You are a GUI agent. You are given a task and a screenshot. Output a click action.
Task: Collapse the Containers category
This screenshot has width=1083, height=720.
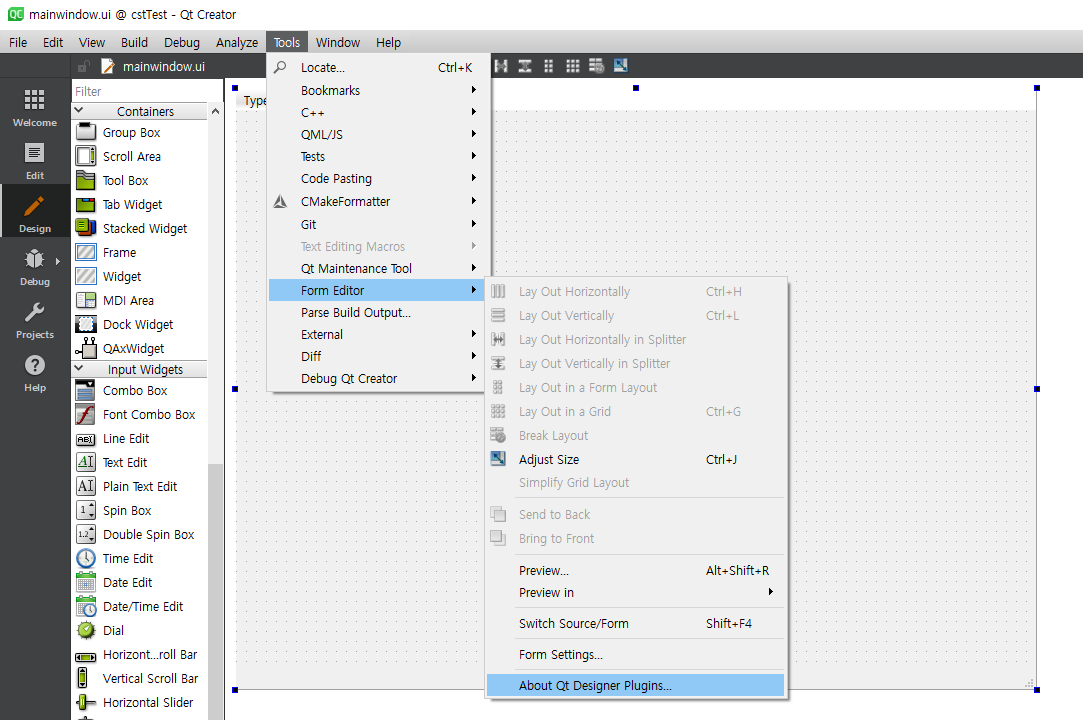pyautogui.click(x=79, y=111)
